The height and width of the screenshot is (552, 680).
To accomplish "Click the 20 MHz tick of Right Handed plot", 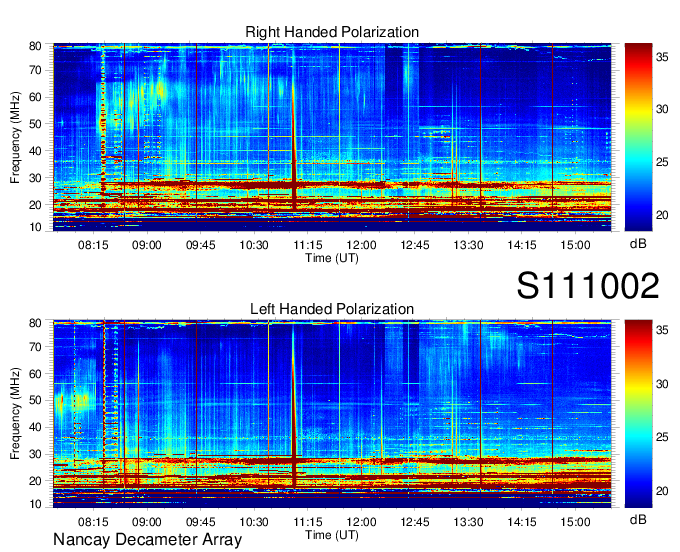I will [35, 205].
